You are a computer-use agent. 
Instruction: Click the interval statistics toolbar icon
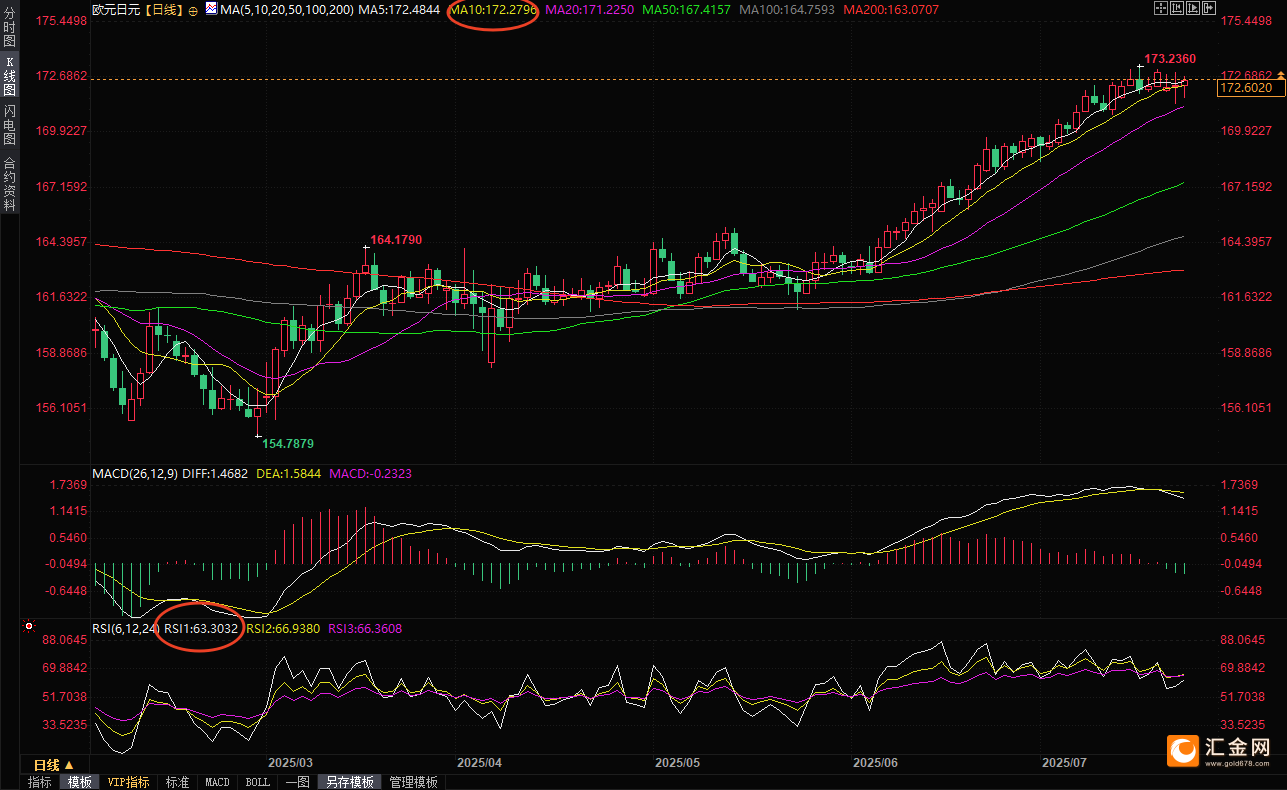[1177, 8]
